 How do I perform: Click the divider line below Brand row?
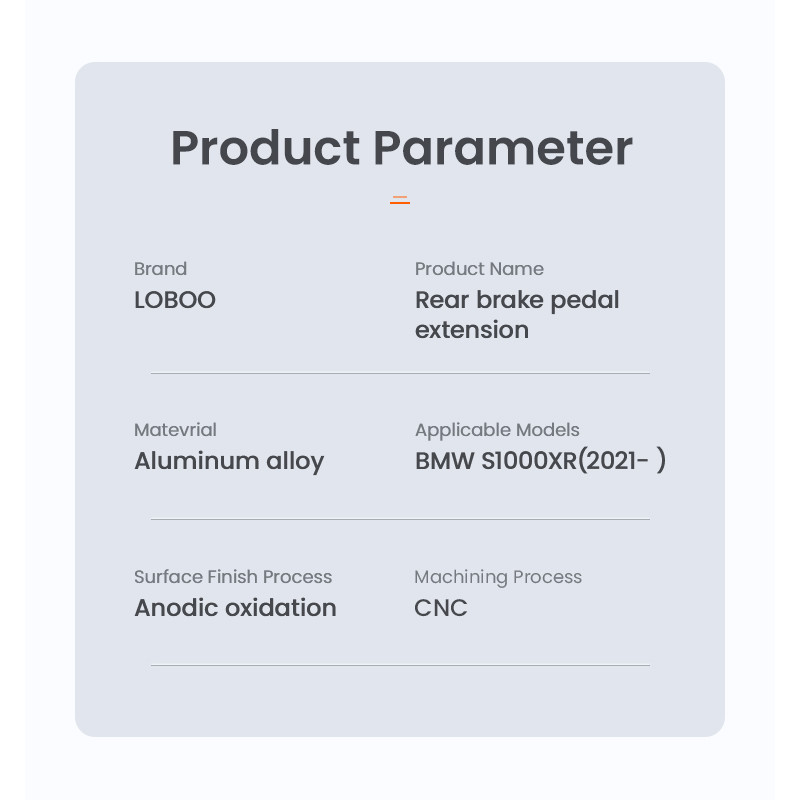(x=400, y=373)
